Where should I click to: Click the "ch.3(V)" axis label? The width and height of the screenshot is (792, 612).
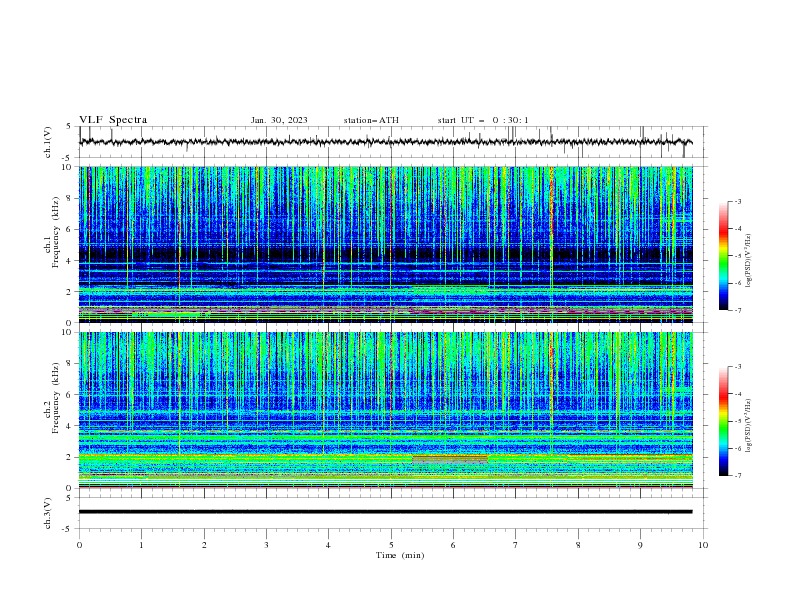(x=48, y=513)
